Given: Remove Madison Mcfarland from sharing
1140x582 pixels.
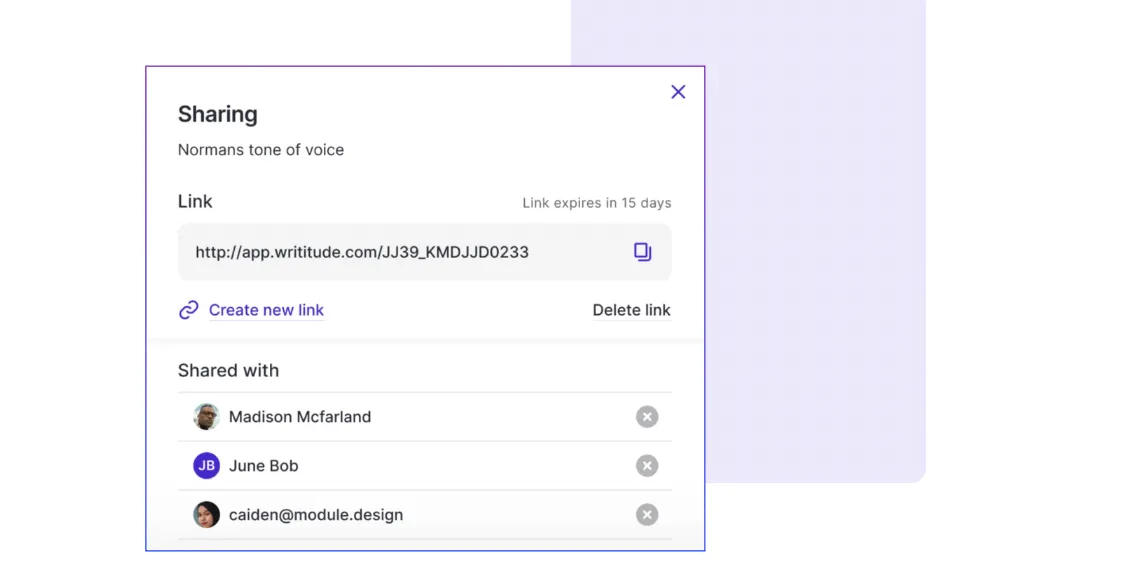Looking at the screenshot, I should (647, 417).
